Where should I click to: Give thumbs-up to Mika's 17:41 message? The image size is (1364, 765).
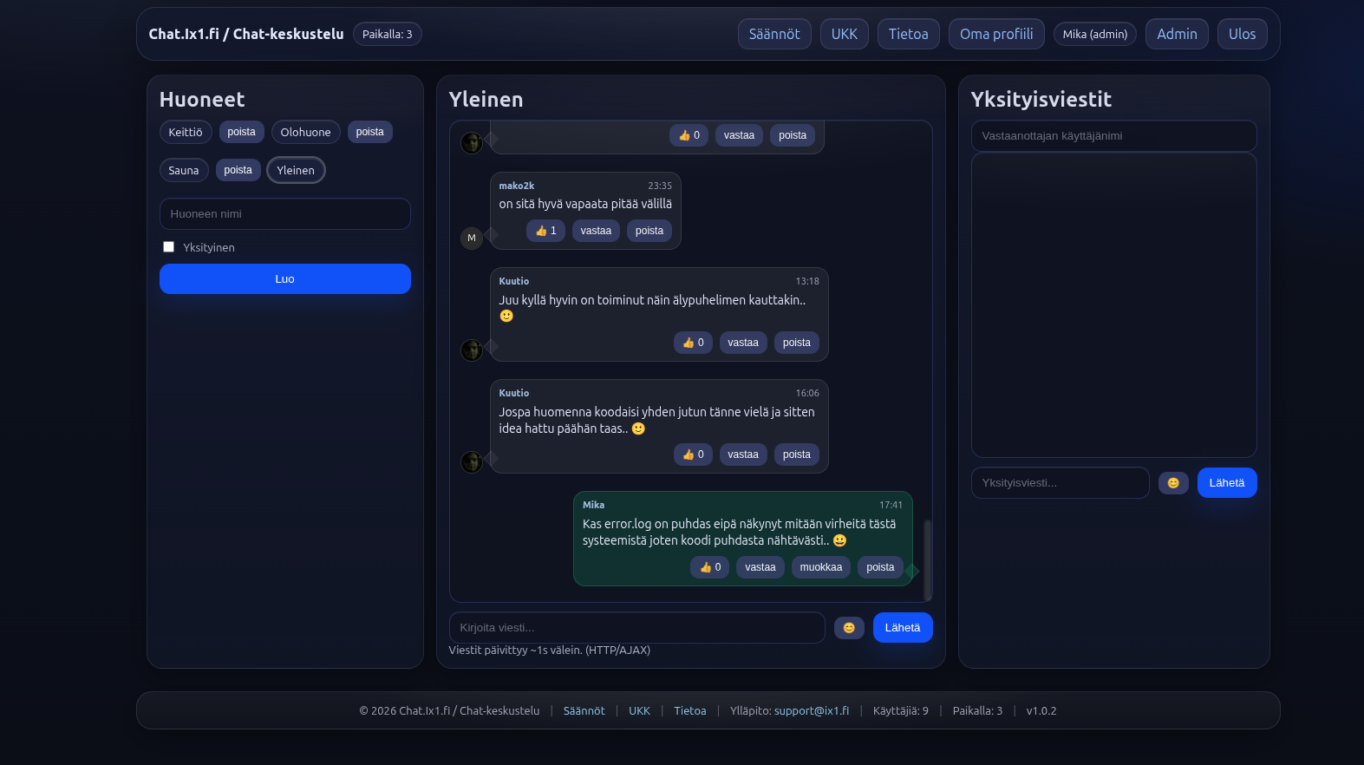(709, 567)
